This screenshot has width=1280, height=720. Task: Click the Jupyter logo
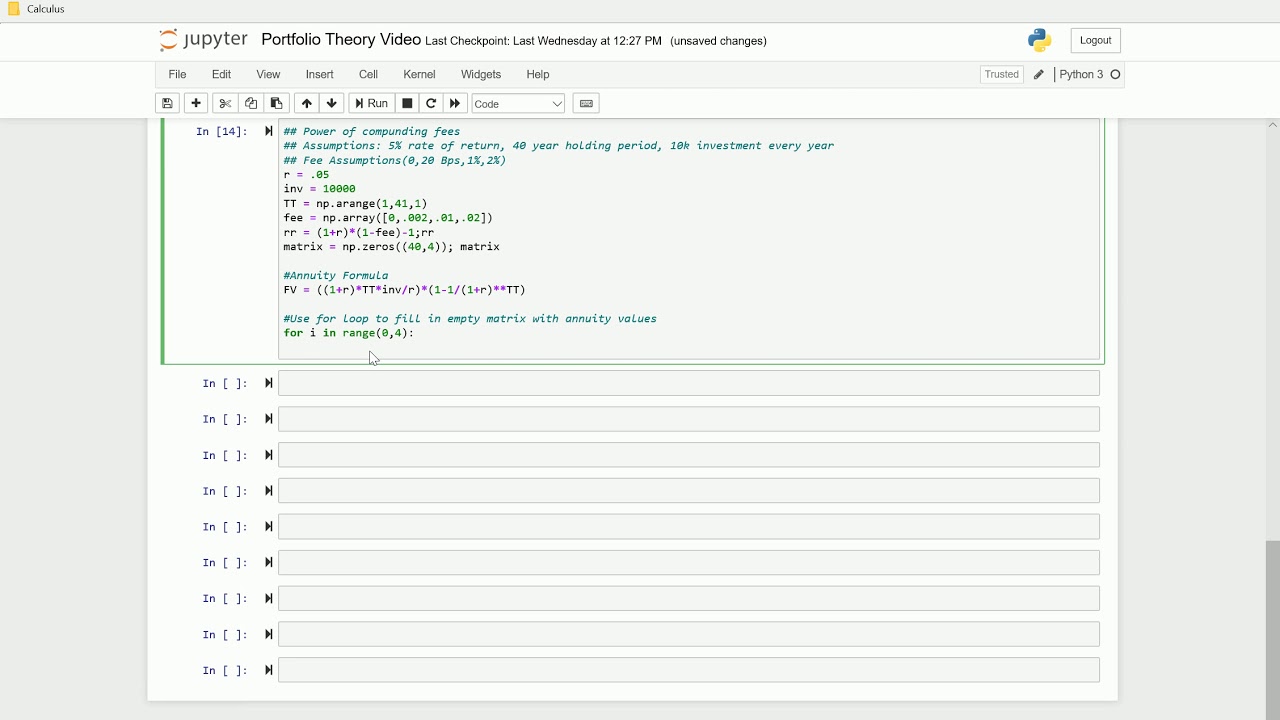tap(203, 40)
